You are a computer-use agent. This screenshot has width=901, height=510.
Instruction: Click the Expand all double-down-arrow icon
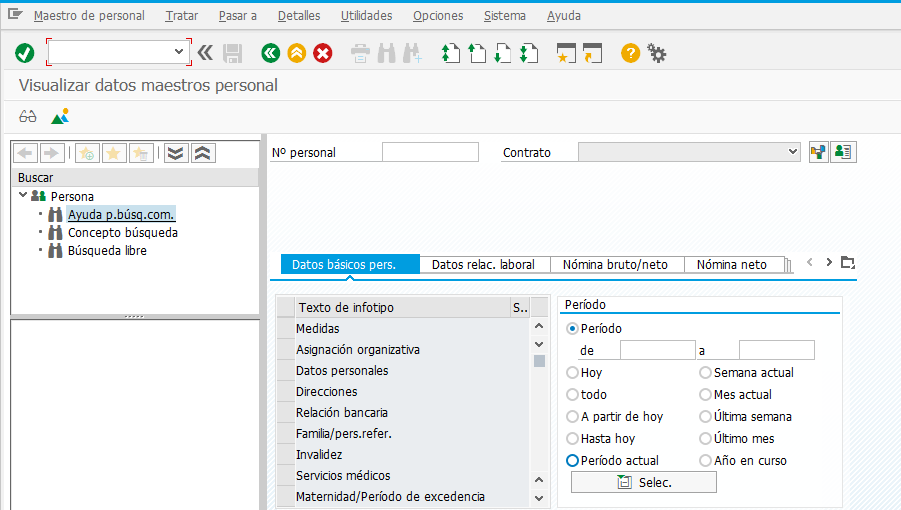point(176,153)
